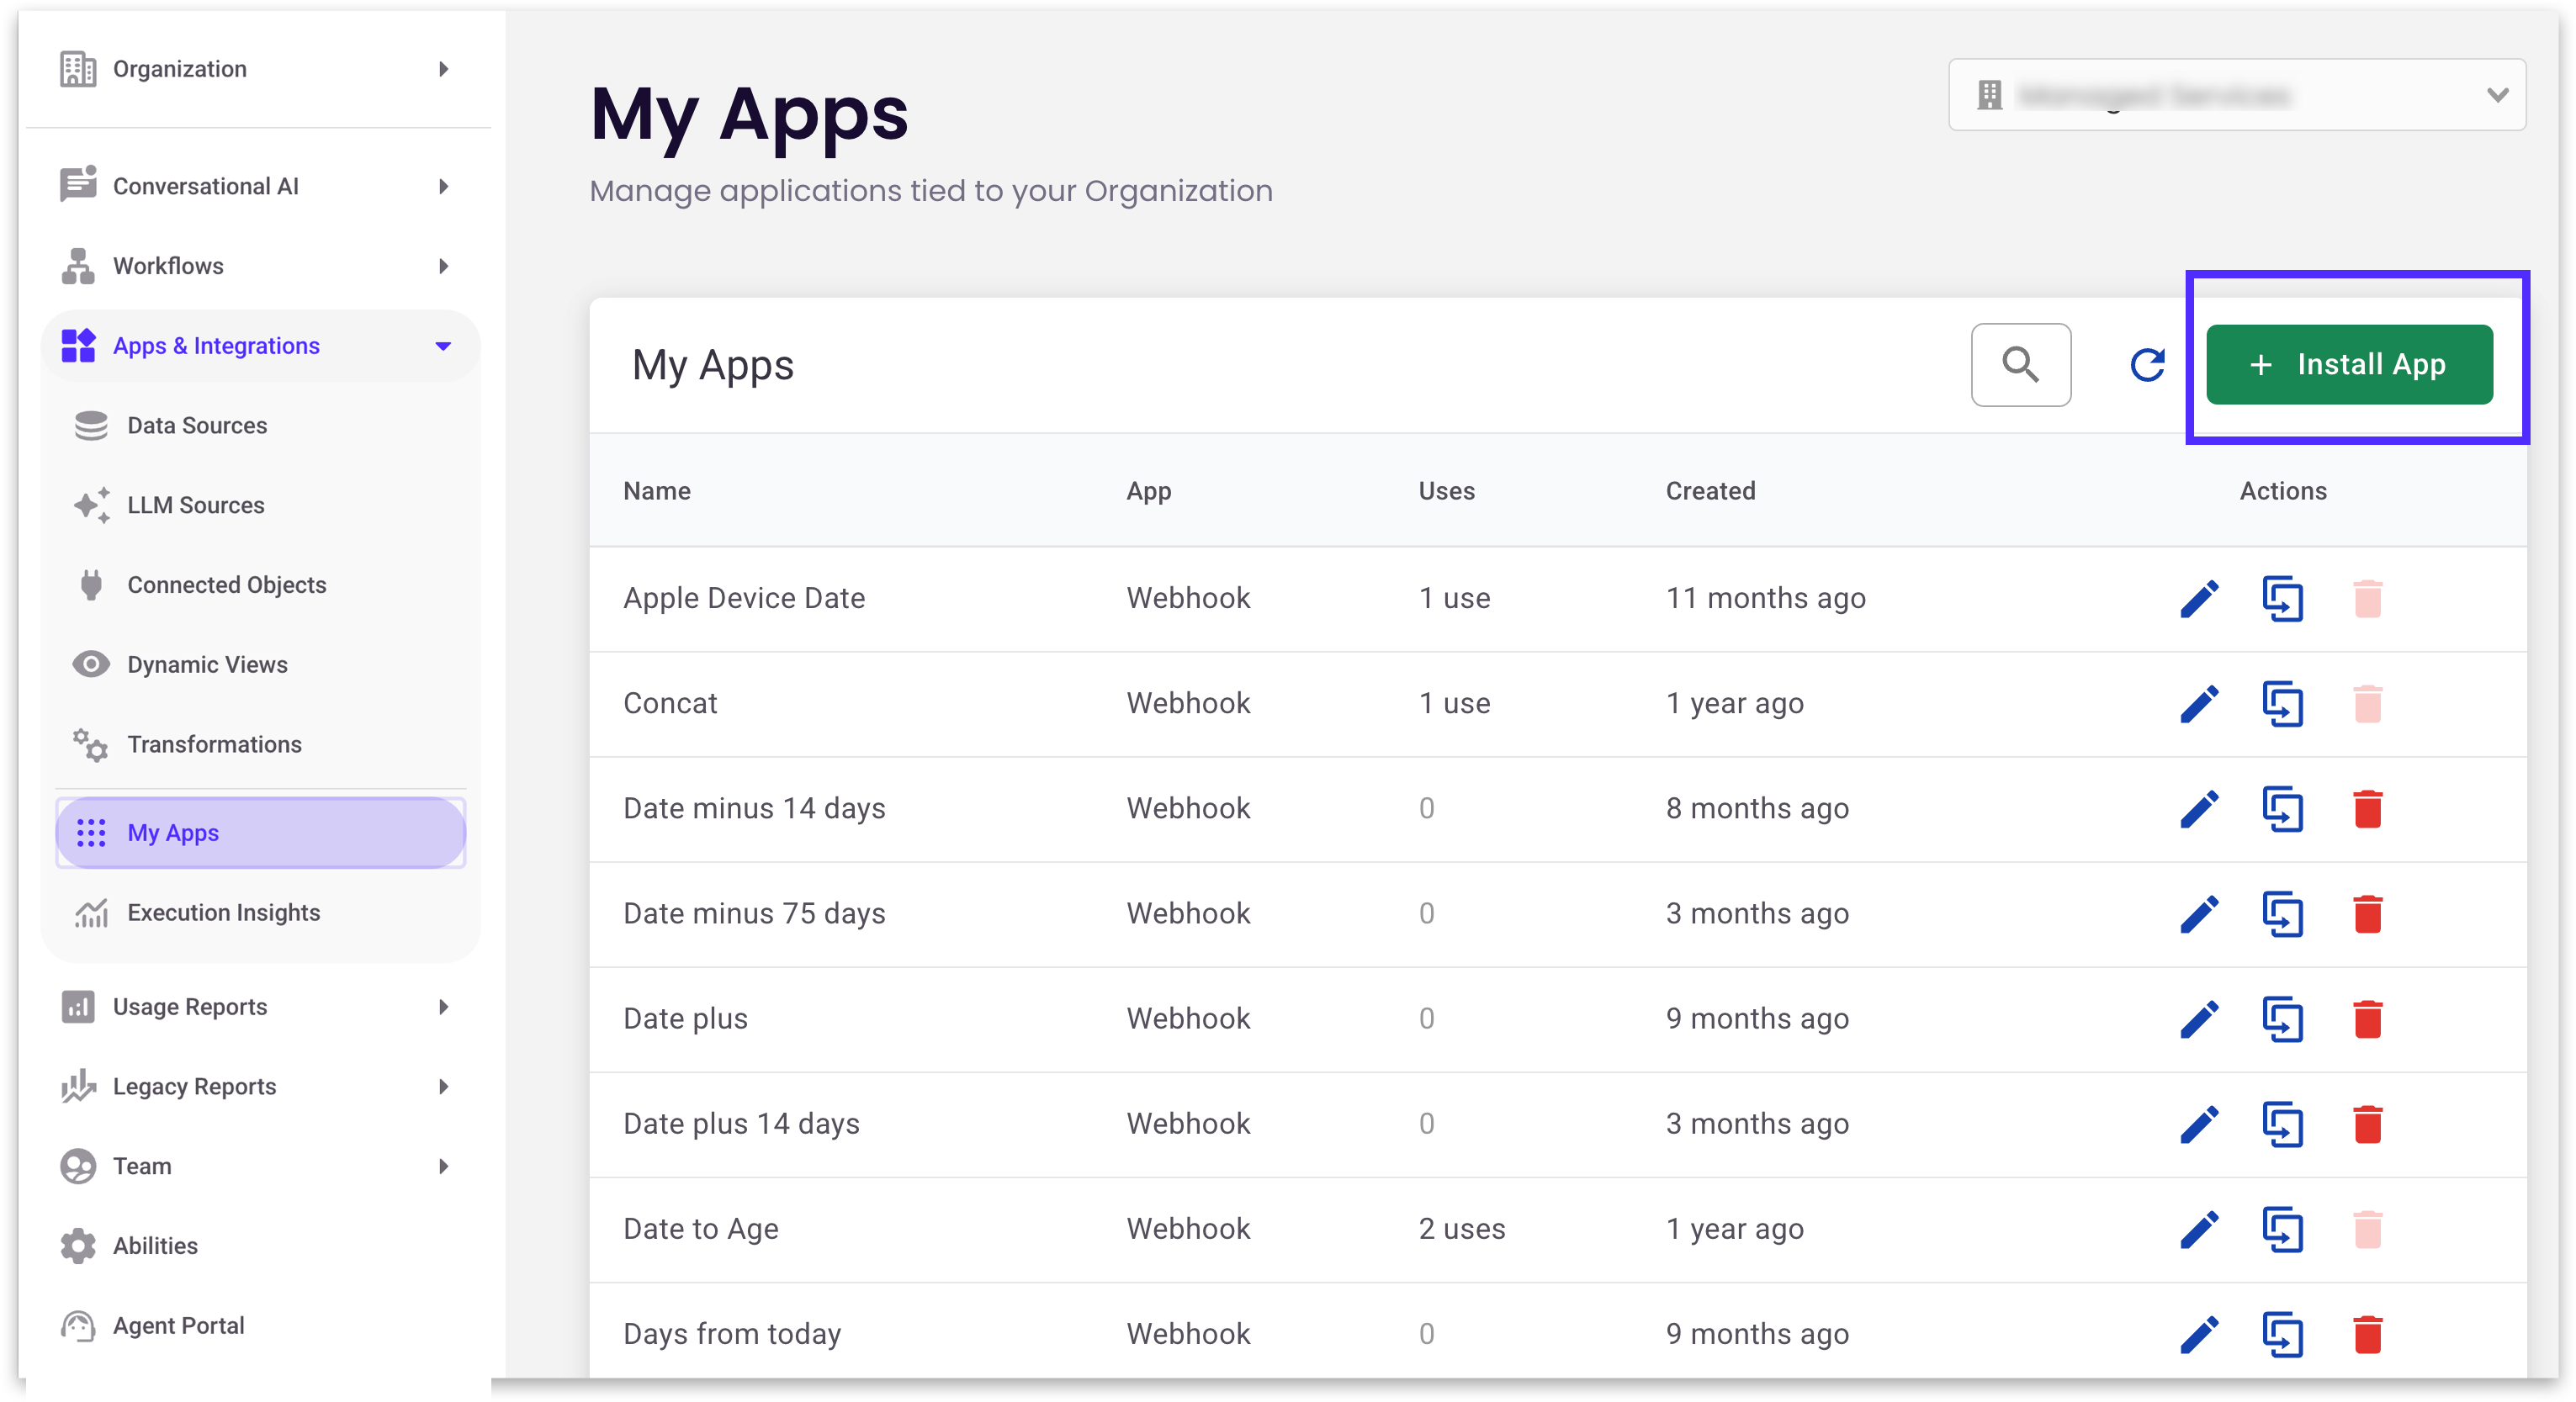Viewport: 2576px width, 1402px height.
Task: Duplicate the Concat app
Action: coord(2282,704)
